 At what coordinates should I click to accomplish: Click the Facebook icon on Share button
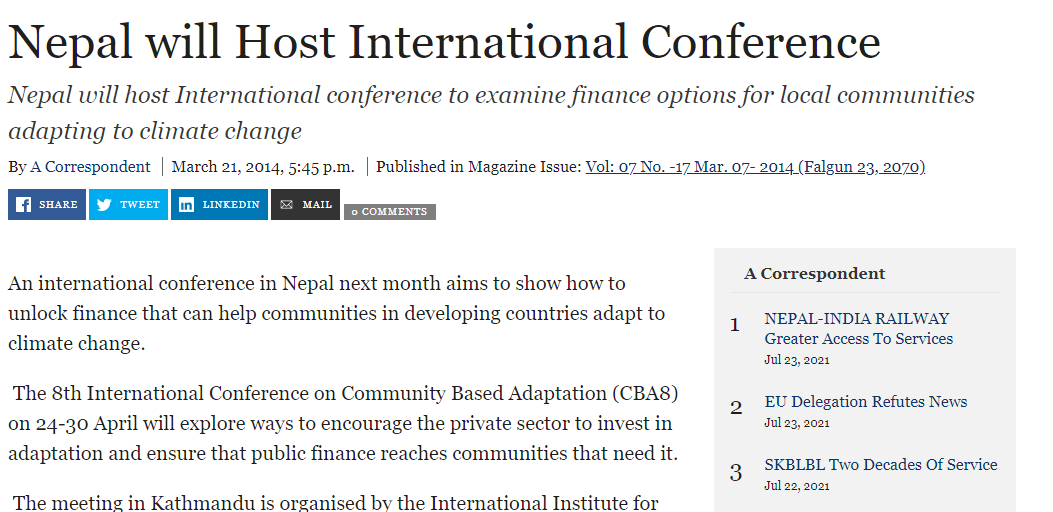pyautogui.click(x=24, y=205)
